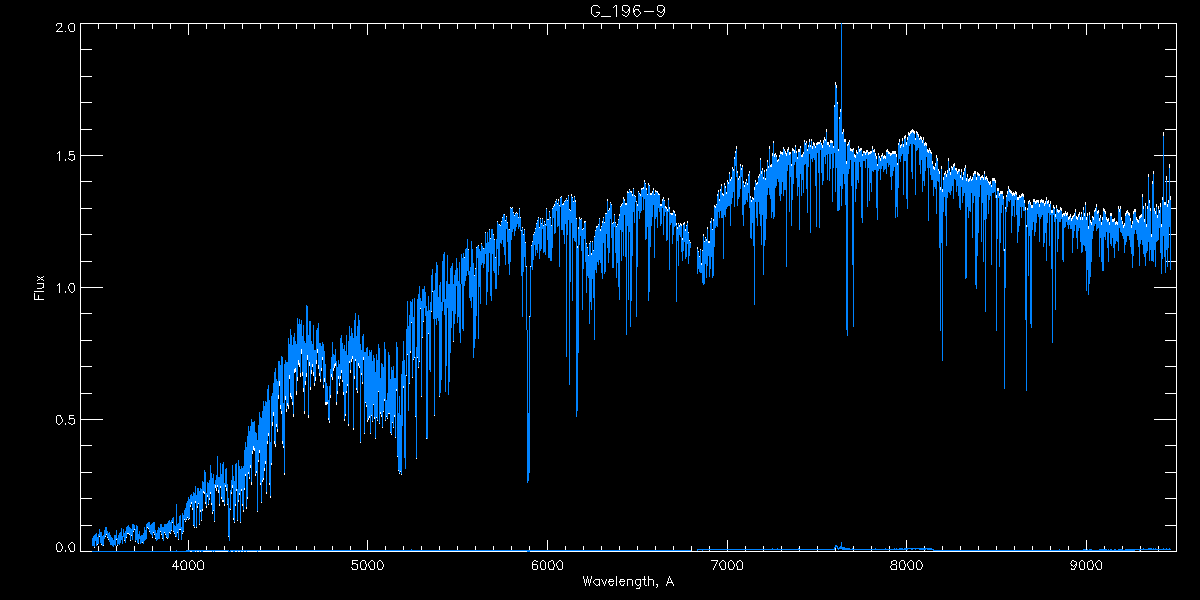Image resolution: width=1200 pixels, height=600 pixels.
Task: Click the 1.5 flux tick label
Action: coord(64,156)
